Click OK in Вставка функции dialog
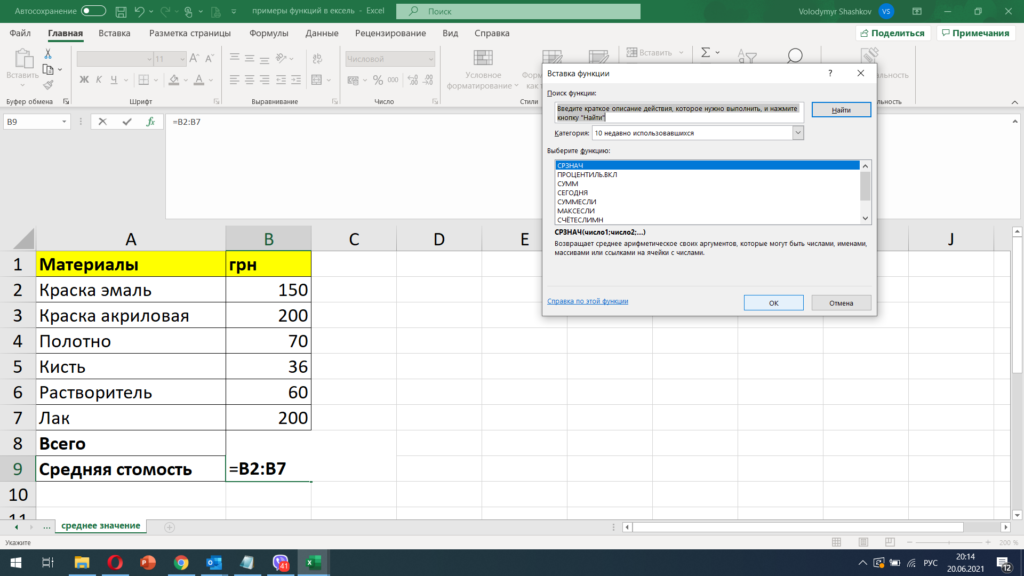The width and height of the screenshot is (1024, 576). (x=773, y=303)
